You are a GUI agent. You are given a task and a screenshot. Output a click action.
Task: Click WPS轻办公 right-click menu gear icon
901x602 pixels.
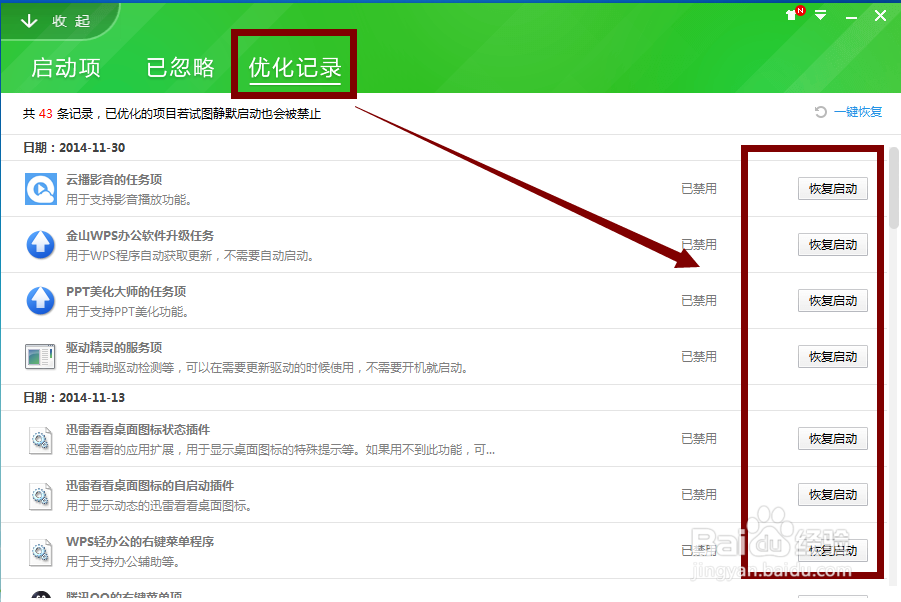click(x=40, y=553)
